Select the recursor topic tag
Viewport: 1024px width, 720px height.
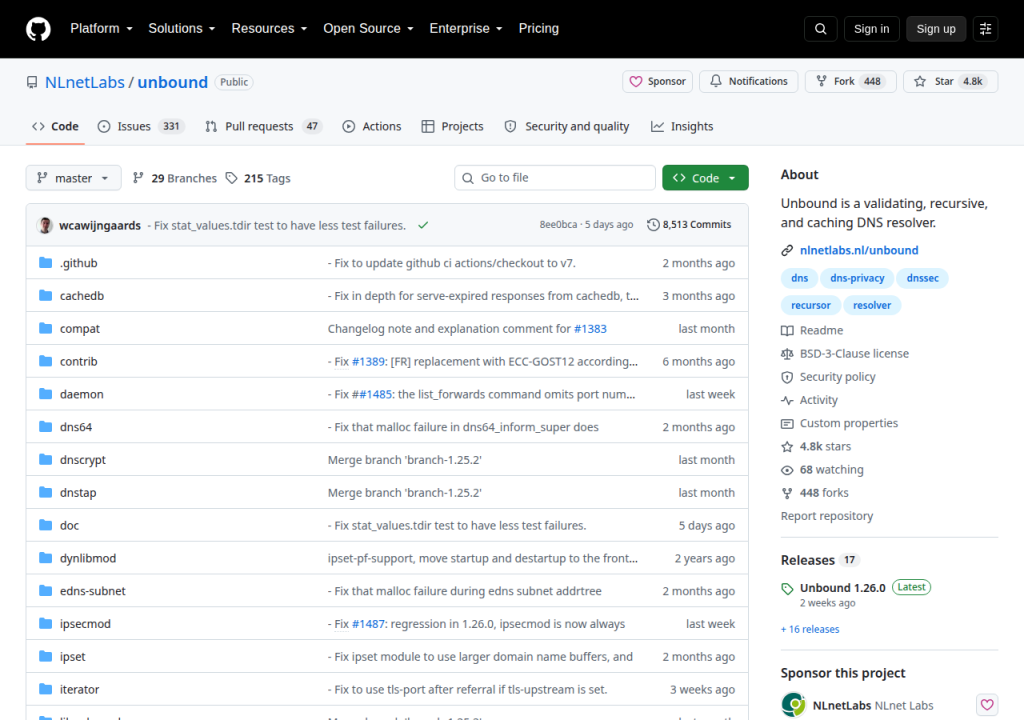(810, 305)
